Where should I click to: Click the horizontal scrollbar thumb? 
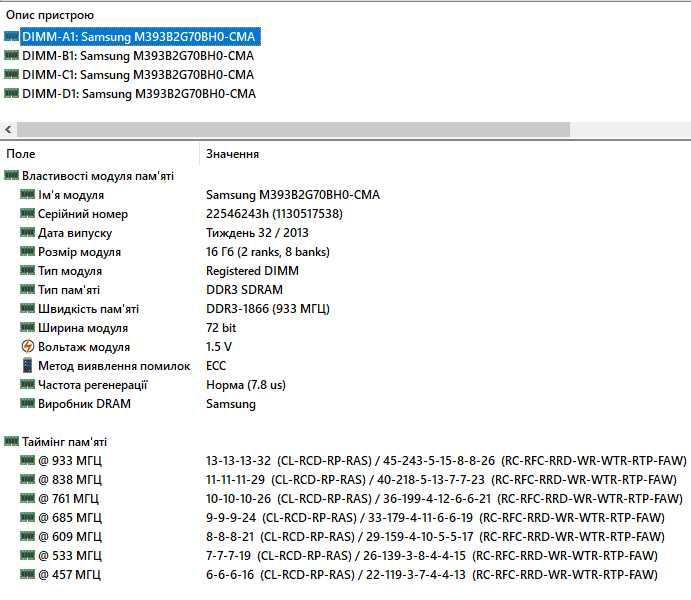pos(293,130)
